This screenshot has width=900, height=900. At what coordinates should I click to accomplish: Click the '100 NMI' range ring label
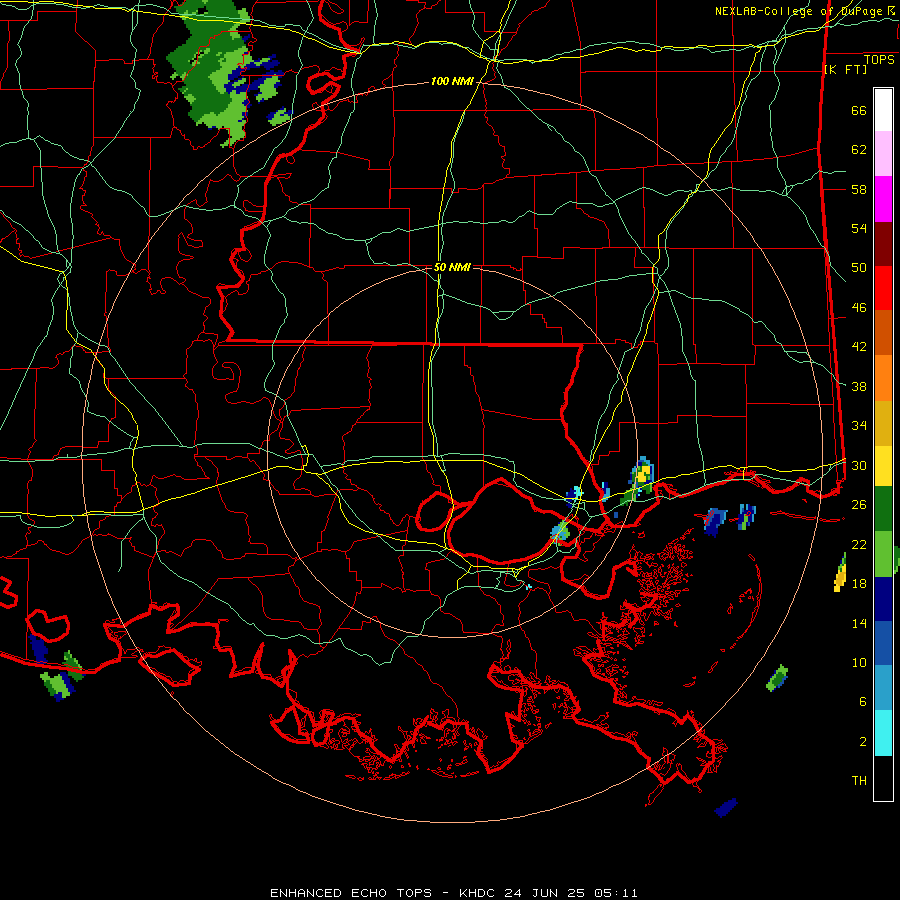click(452, 82)
